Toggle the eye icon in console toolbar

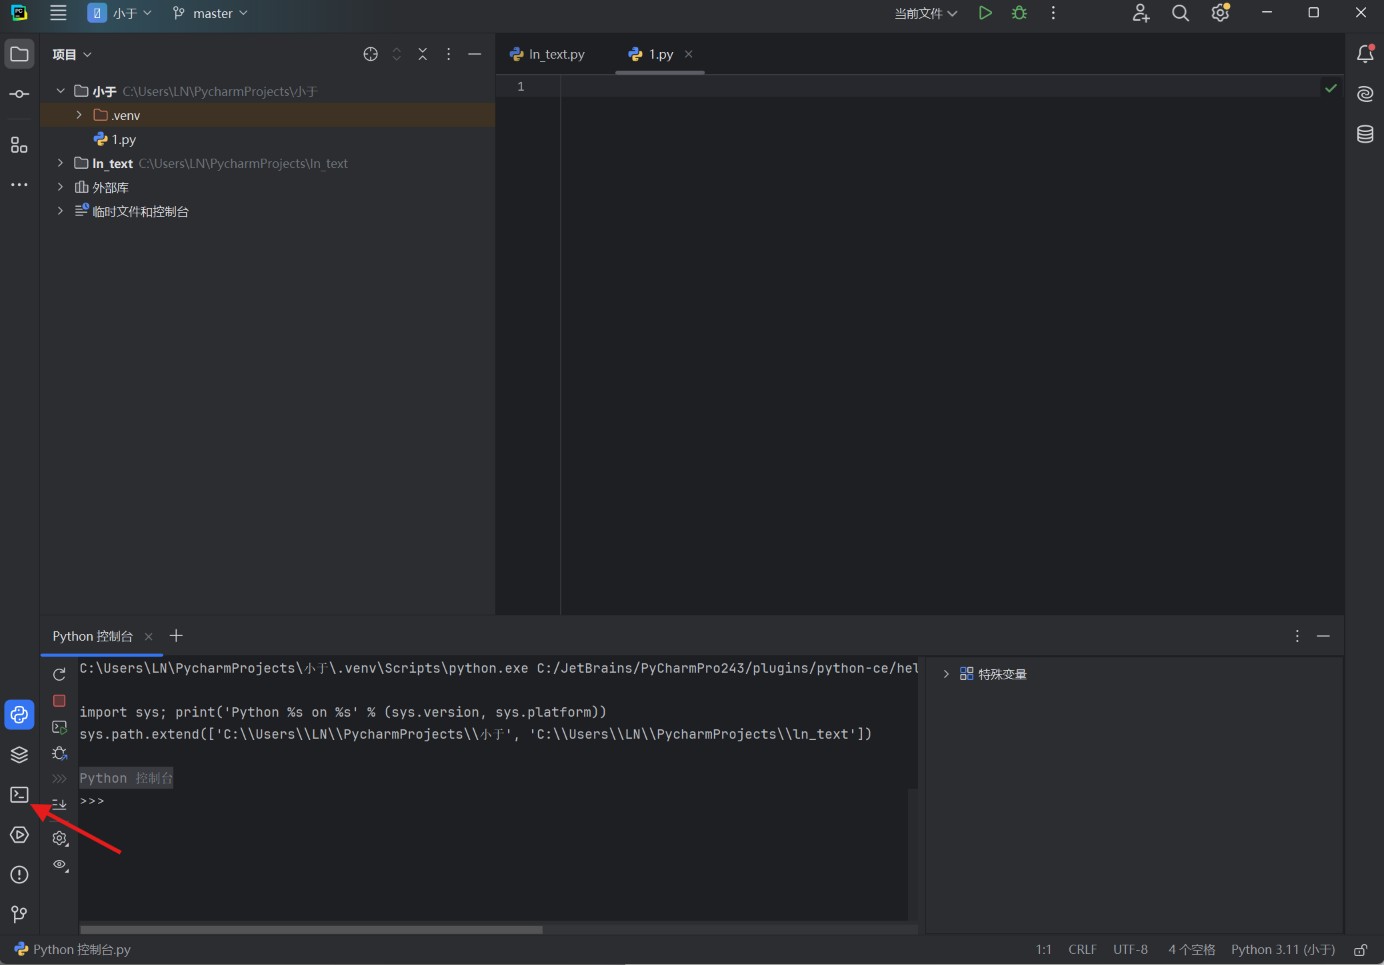point(60,865)
